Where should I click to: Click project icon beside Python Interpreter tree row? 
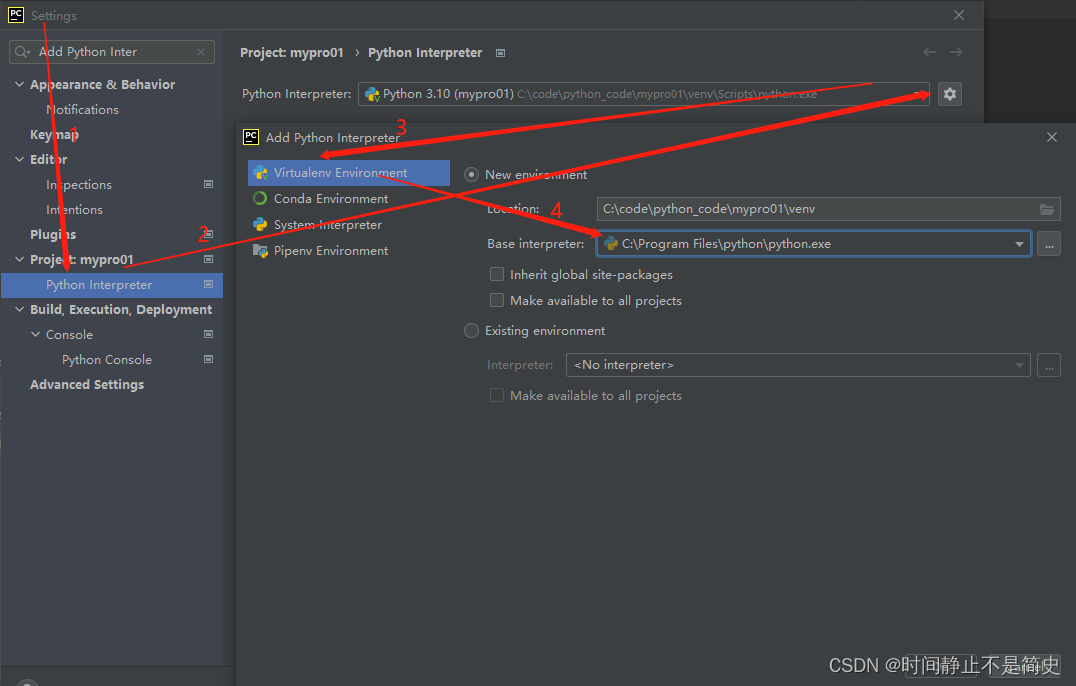point(209,284)
